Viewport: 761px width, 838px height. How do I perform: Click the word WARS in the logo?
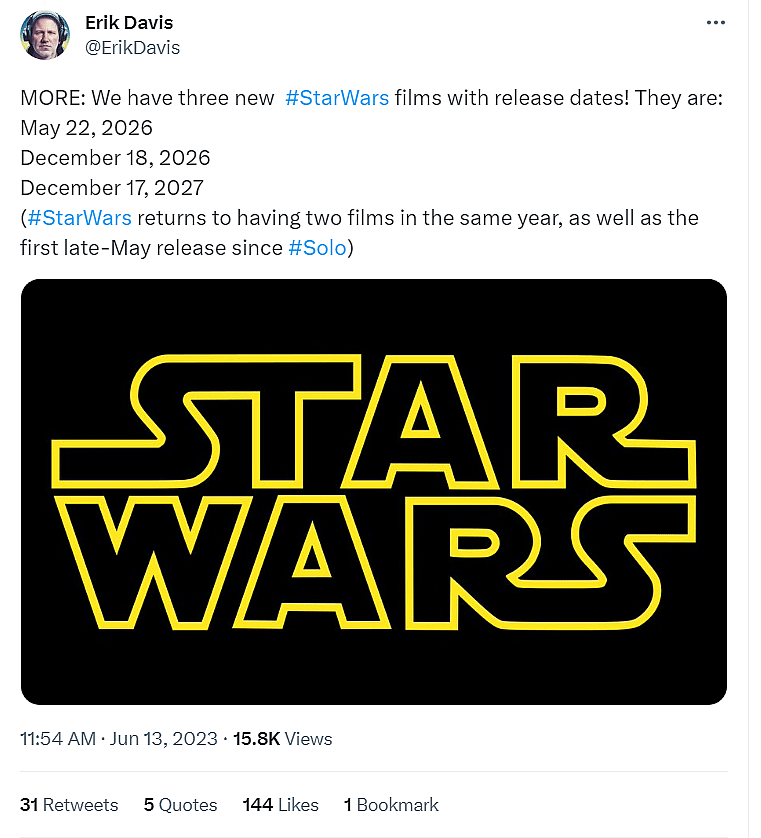coord(375,562)
